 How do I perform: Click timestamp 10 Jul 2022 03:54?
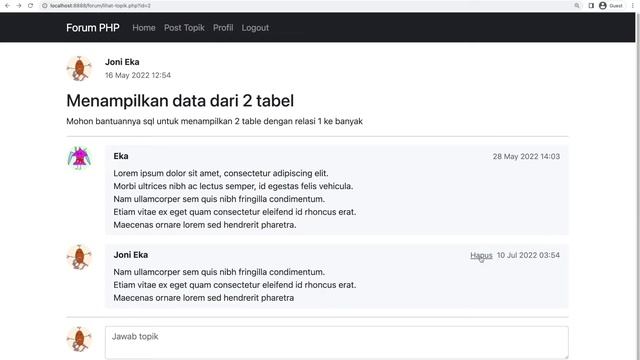tap(528, 255)
